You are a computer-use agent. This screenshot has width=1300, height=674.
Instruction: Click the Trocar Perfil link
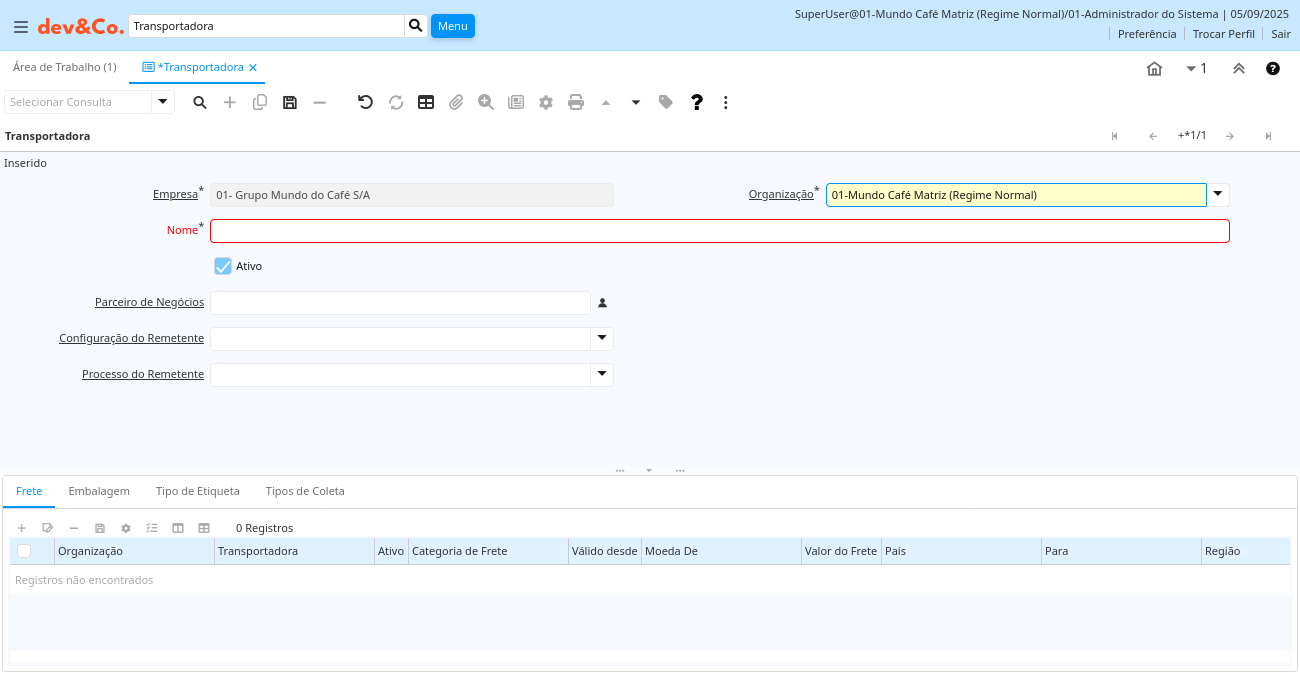pos(1223,34)
